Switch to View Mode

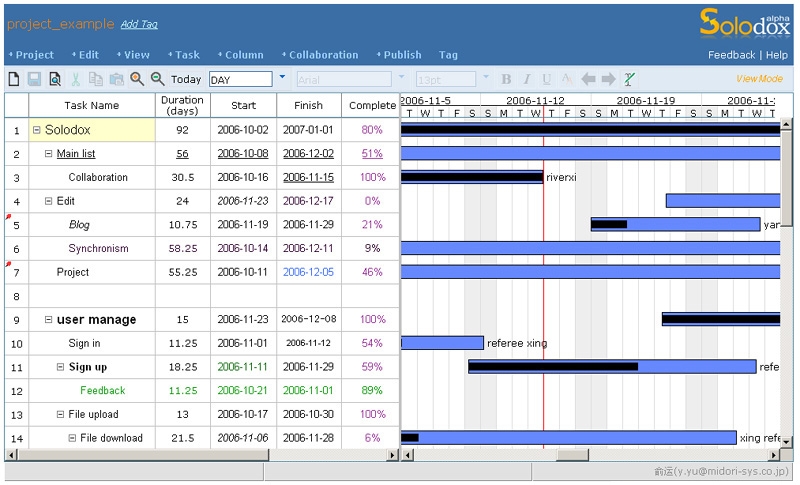tap(759, 79)
